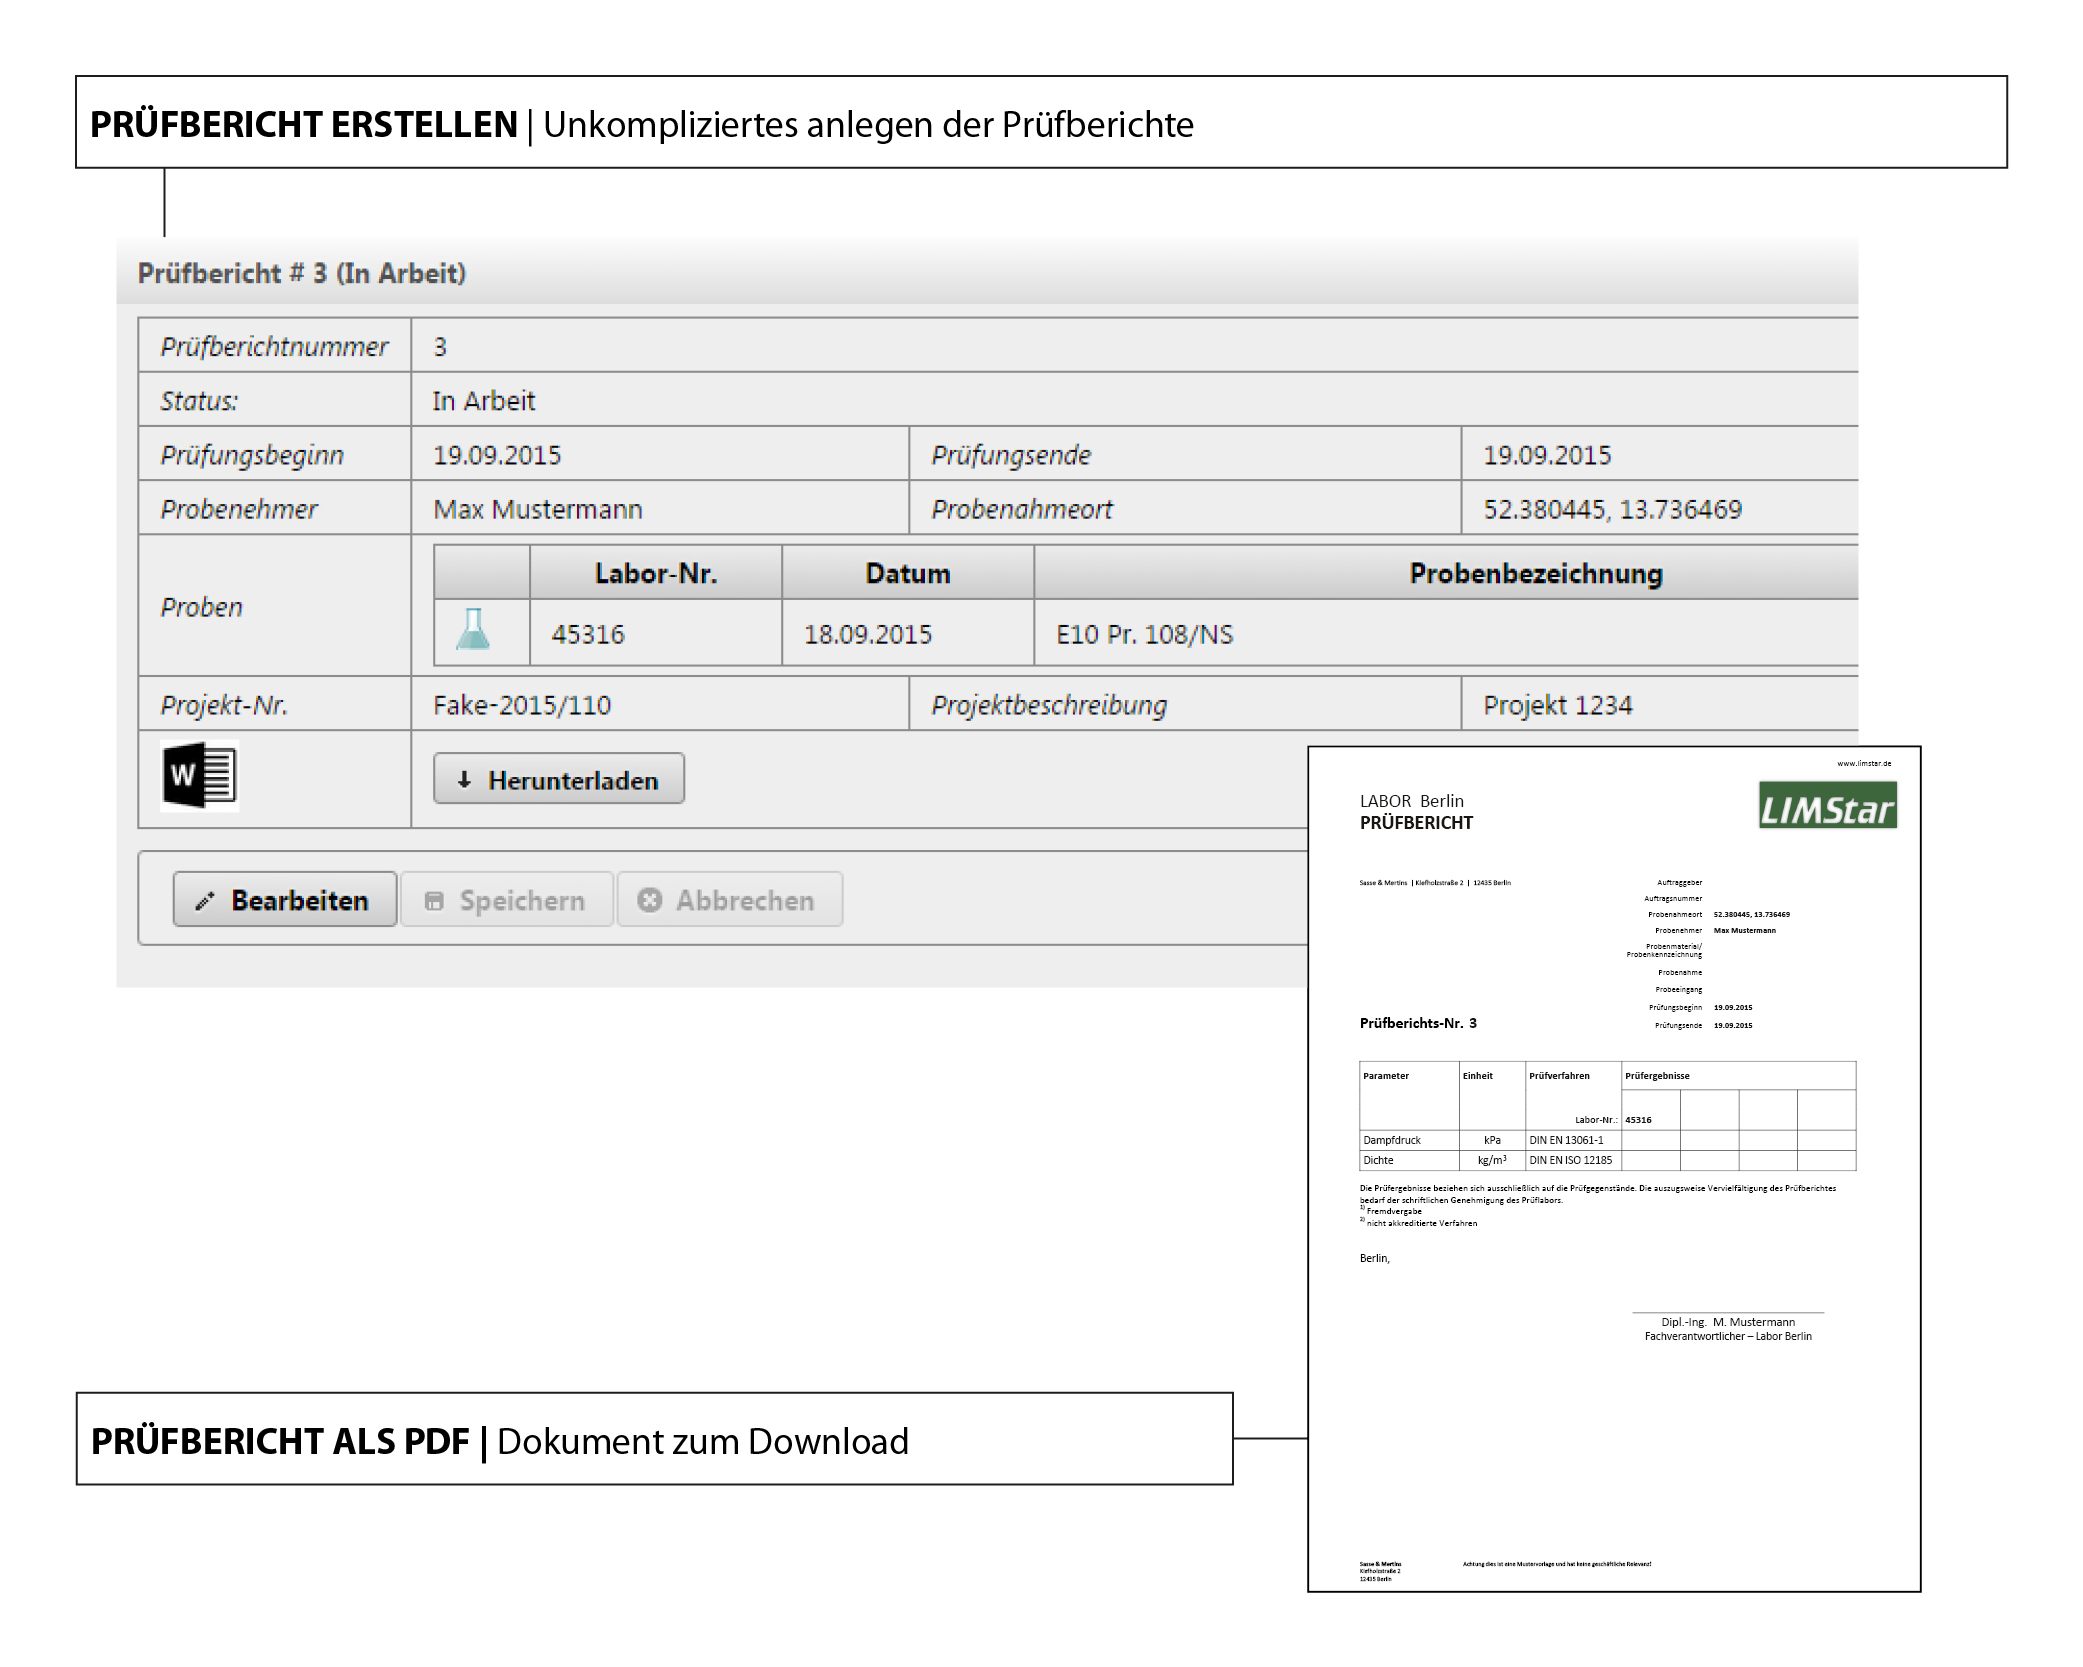
Task: Click the Datum column header
Action: point(907,574)
